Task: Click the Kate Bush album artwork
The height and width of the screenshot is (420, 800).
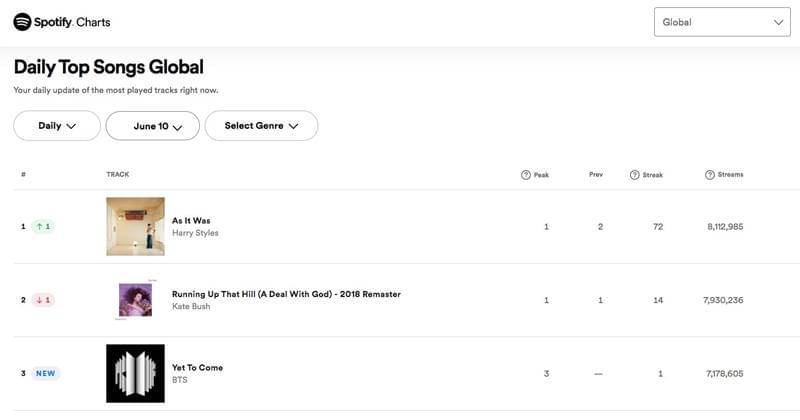Action: pos(135,300)
